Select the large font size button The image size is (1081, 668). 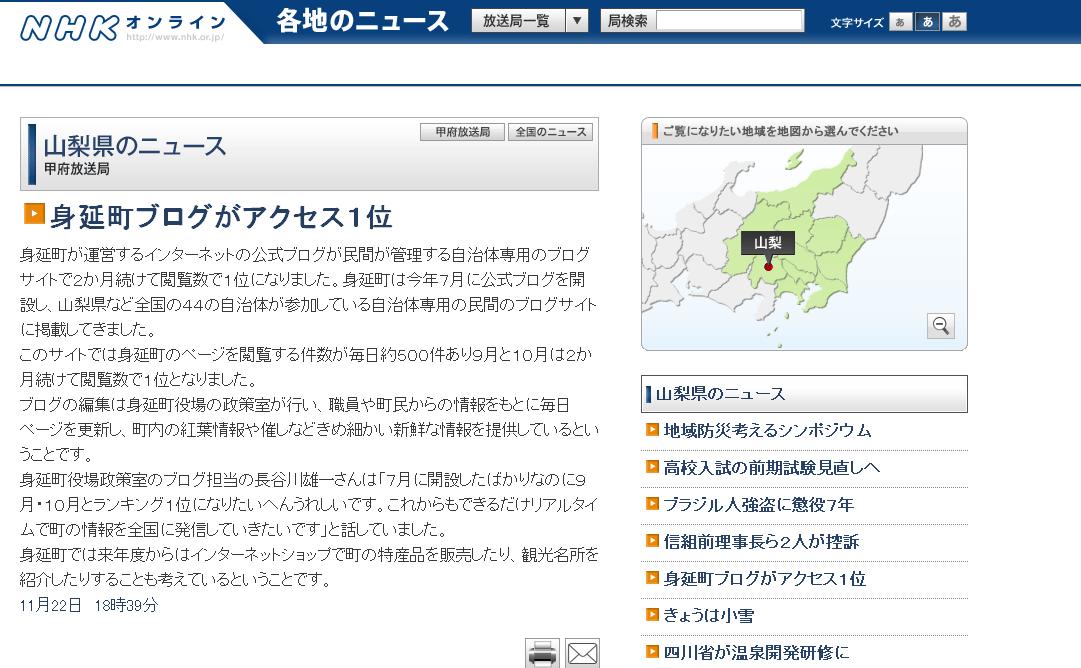point(954,22)
